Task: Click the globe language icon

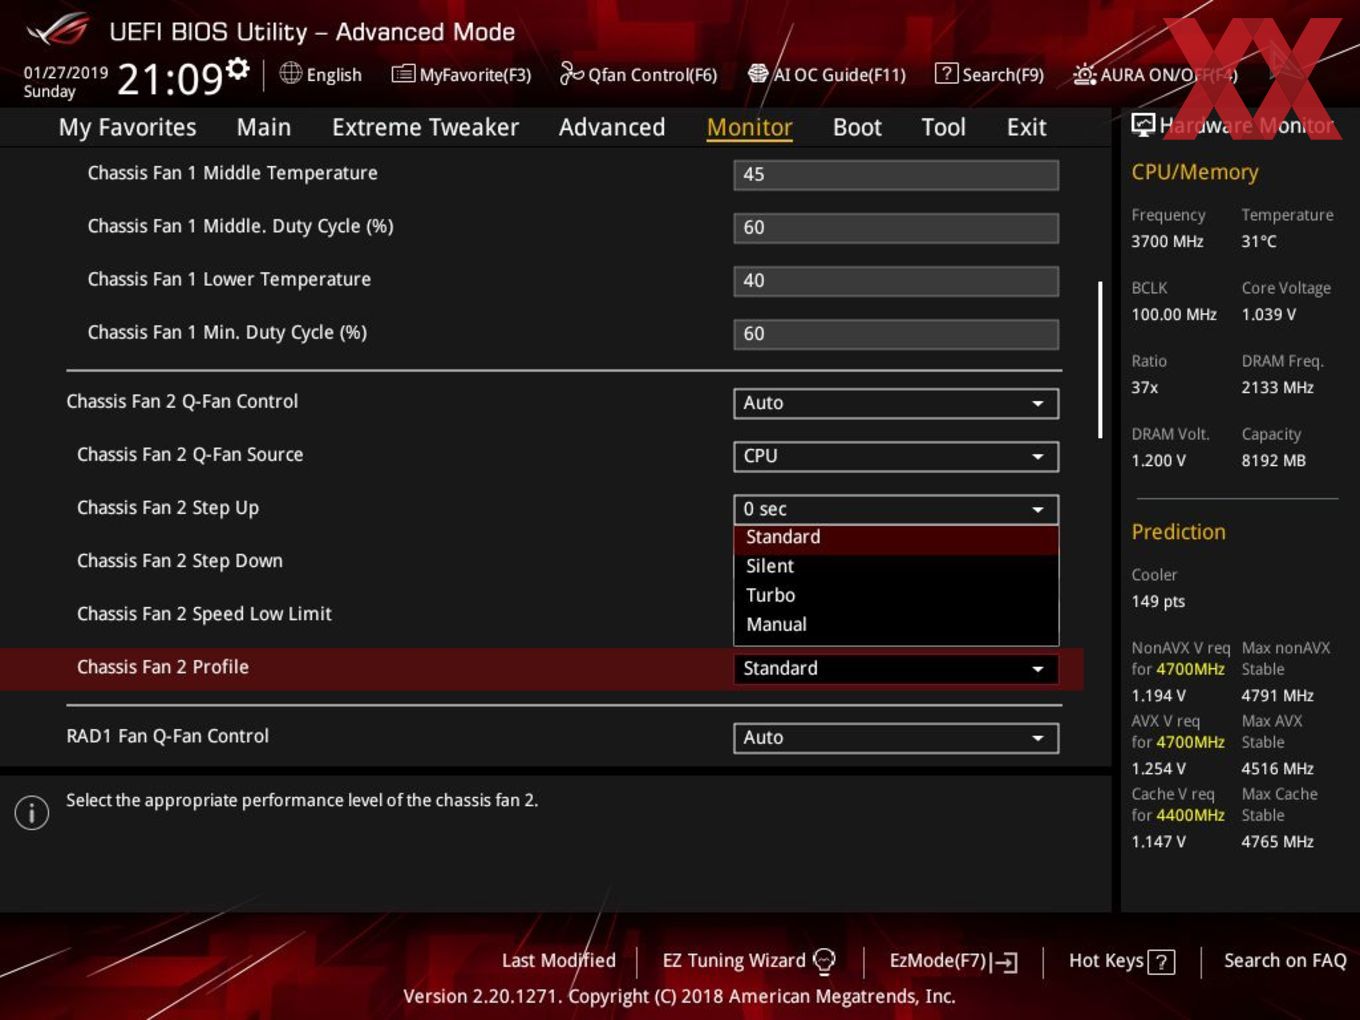Action: click(290, 73)
